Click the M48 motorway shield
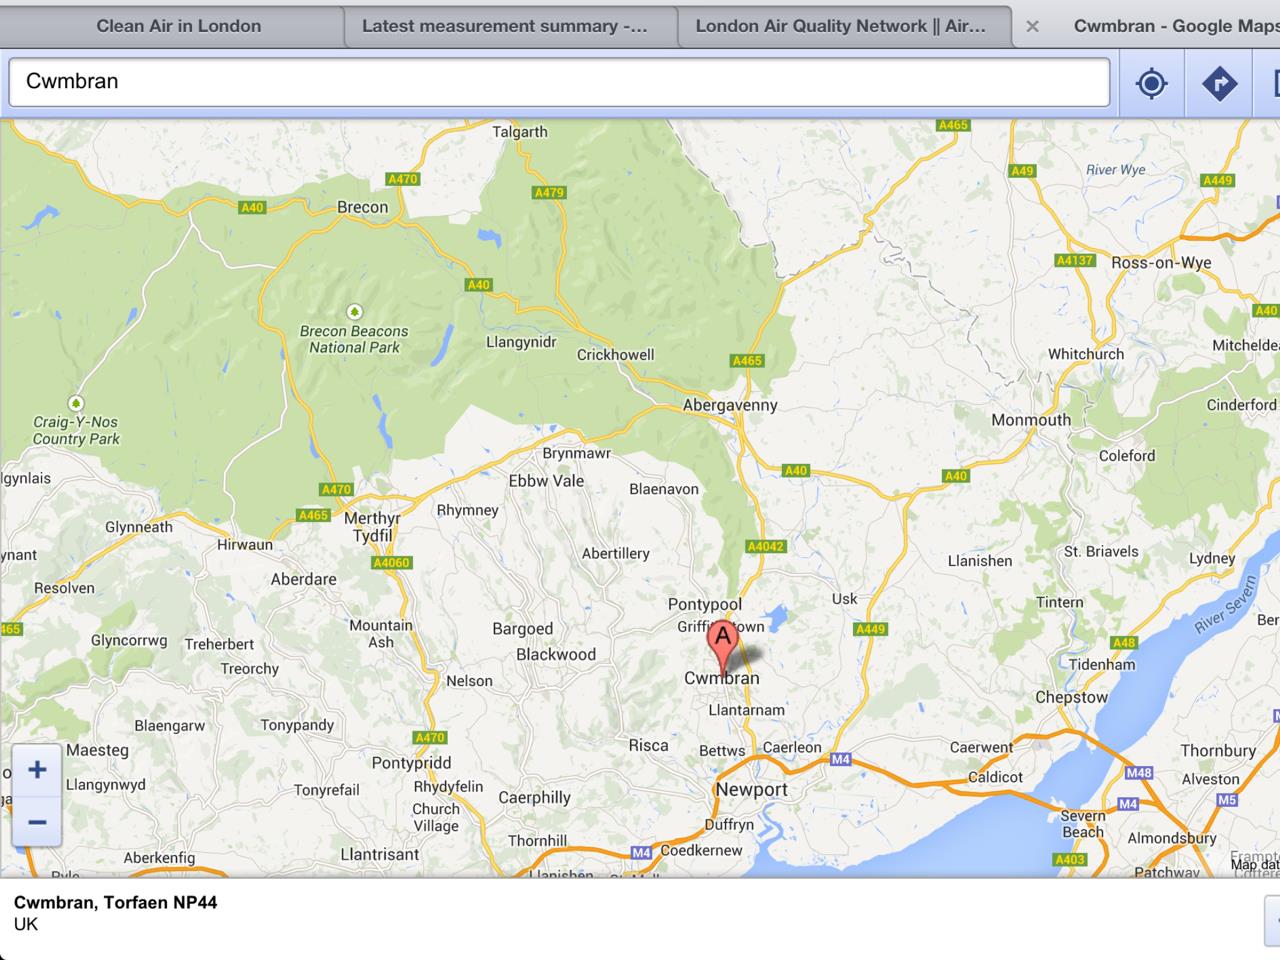Image resolution: width=1280 pixels, height=960 pixels. point(1138,772)
